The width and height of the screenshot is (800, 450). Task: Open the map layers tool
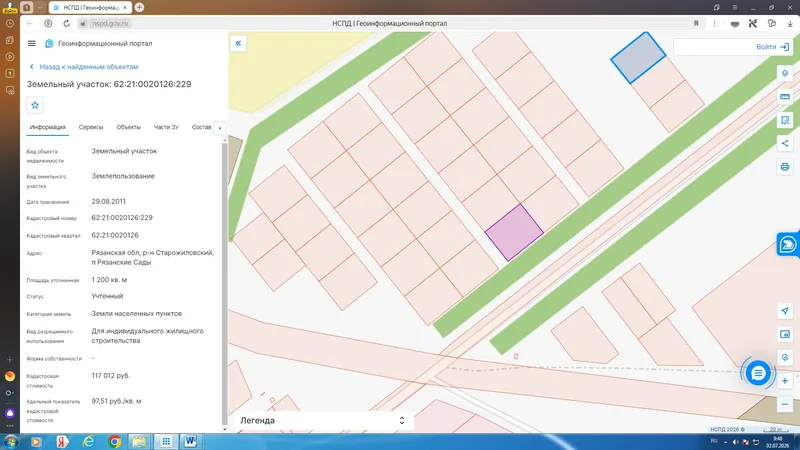point(785,73)
